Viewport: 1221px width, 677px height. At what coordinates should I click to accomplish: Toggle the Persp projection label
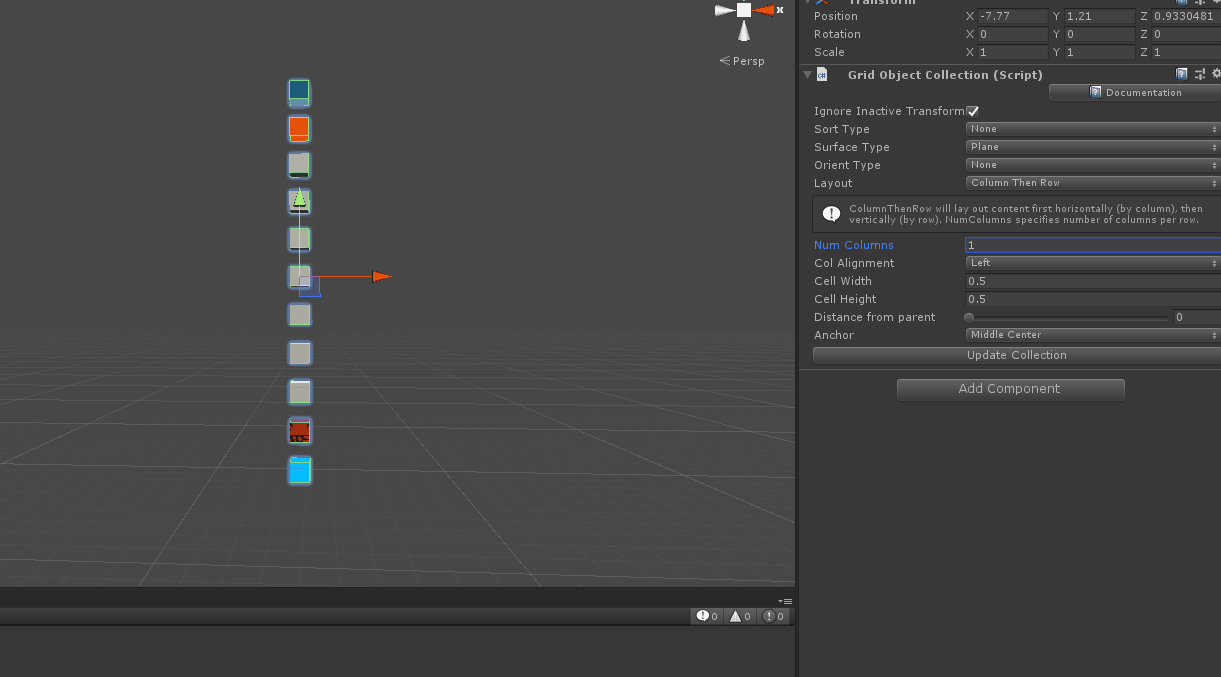pos(742,61)
